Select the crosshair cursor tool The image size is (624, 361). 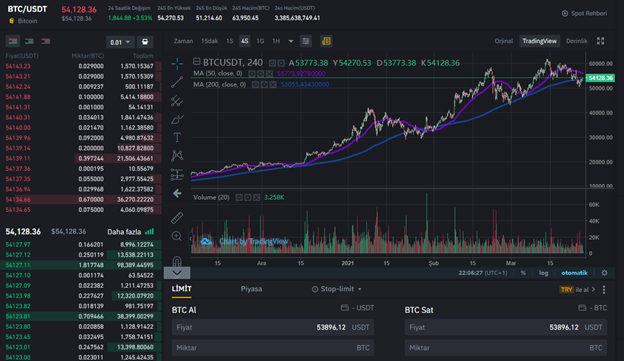coord(177,63)
